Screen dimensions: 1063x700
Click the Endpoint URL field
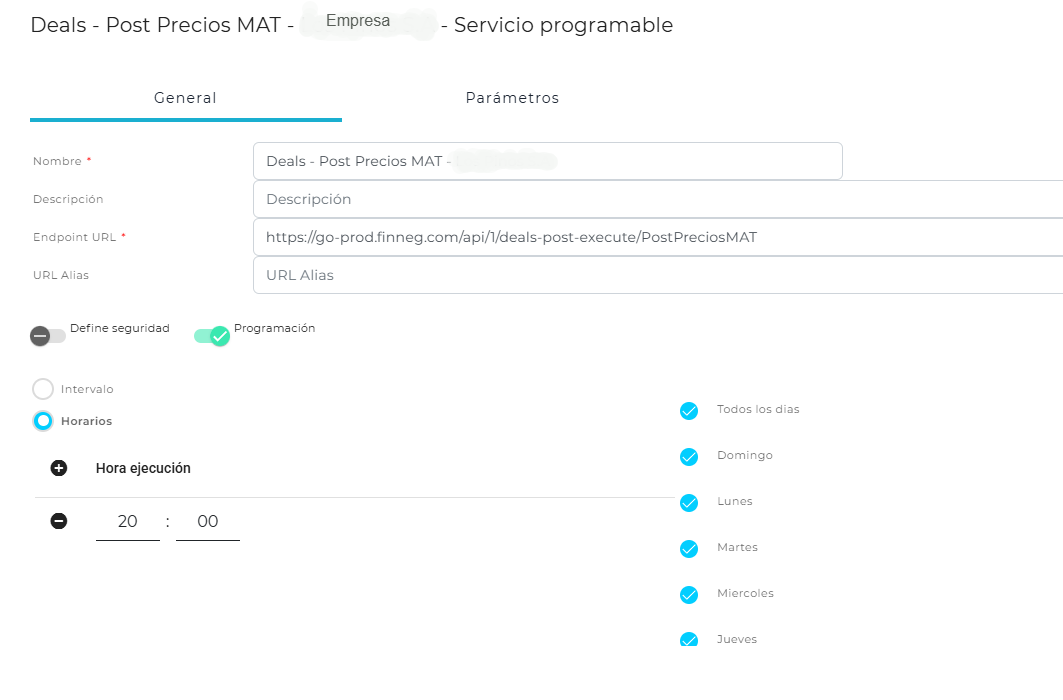click(657, 237)
